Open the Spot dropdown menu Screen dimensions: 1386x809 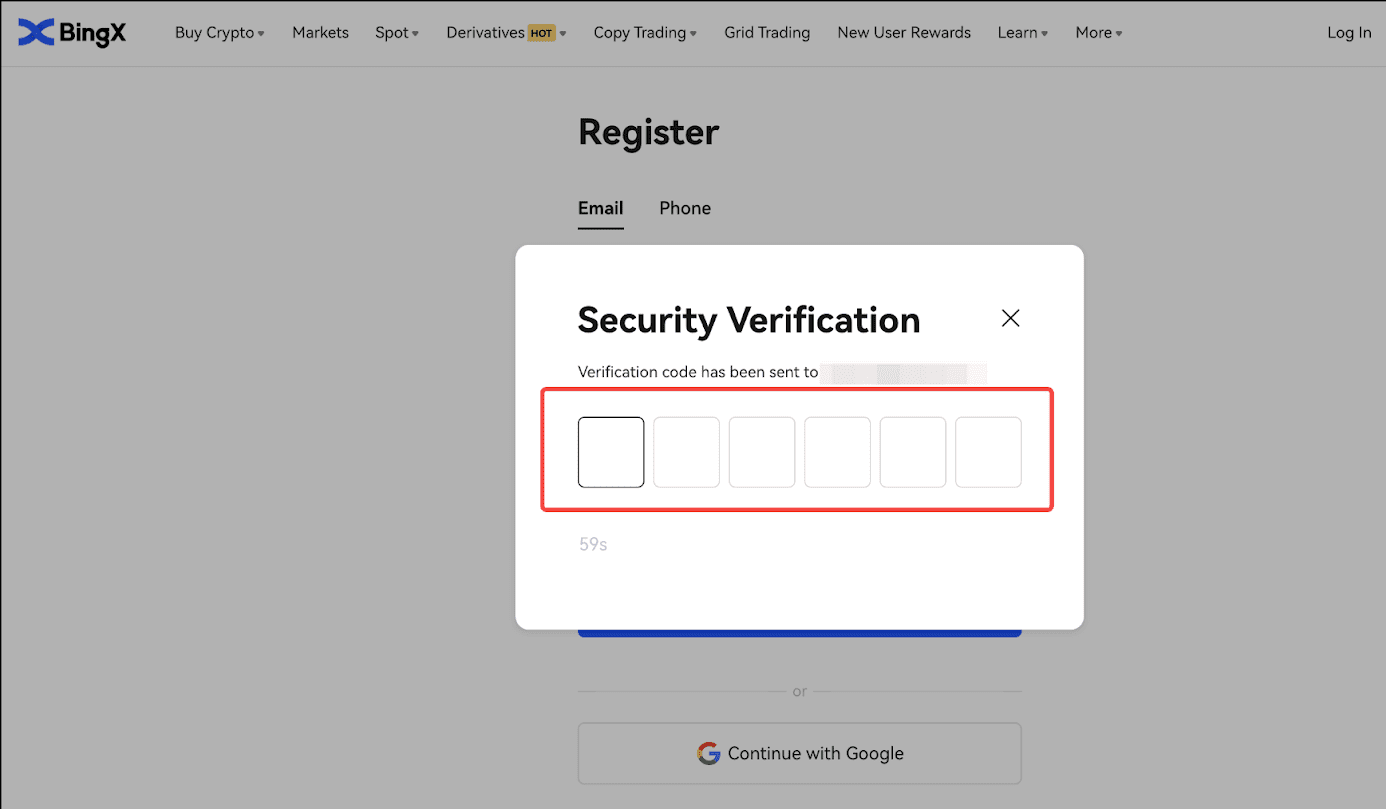396,33
